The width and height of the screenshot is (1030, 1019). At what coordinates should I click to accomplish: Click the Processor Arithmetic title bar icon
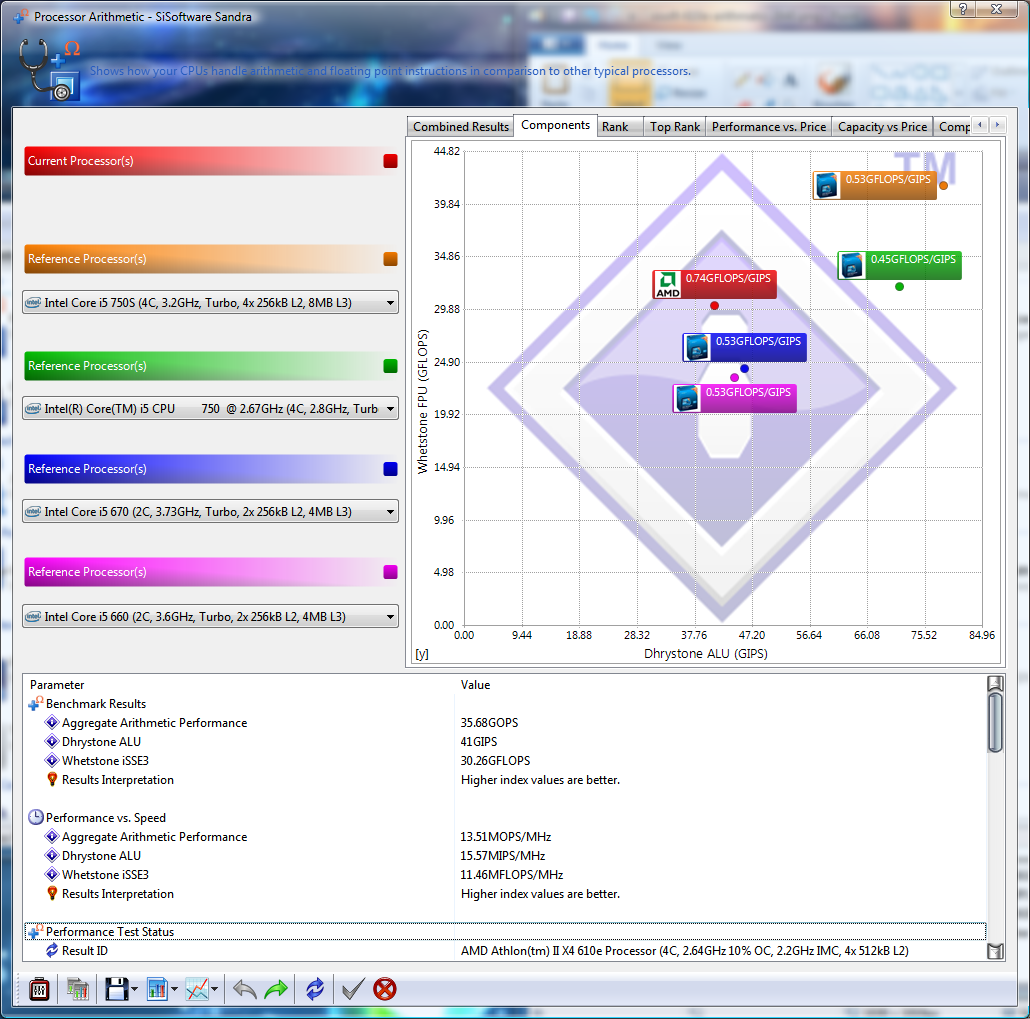[x=21, y=16]
